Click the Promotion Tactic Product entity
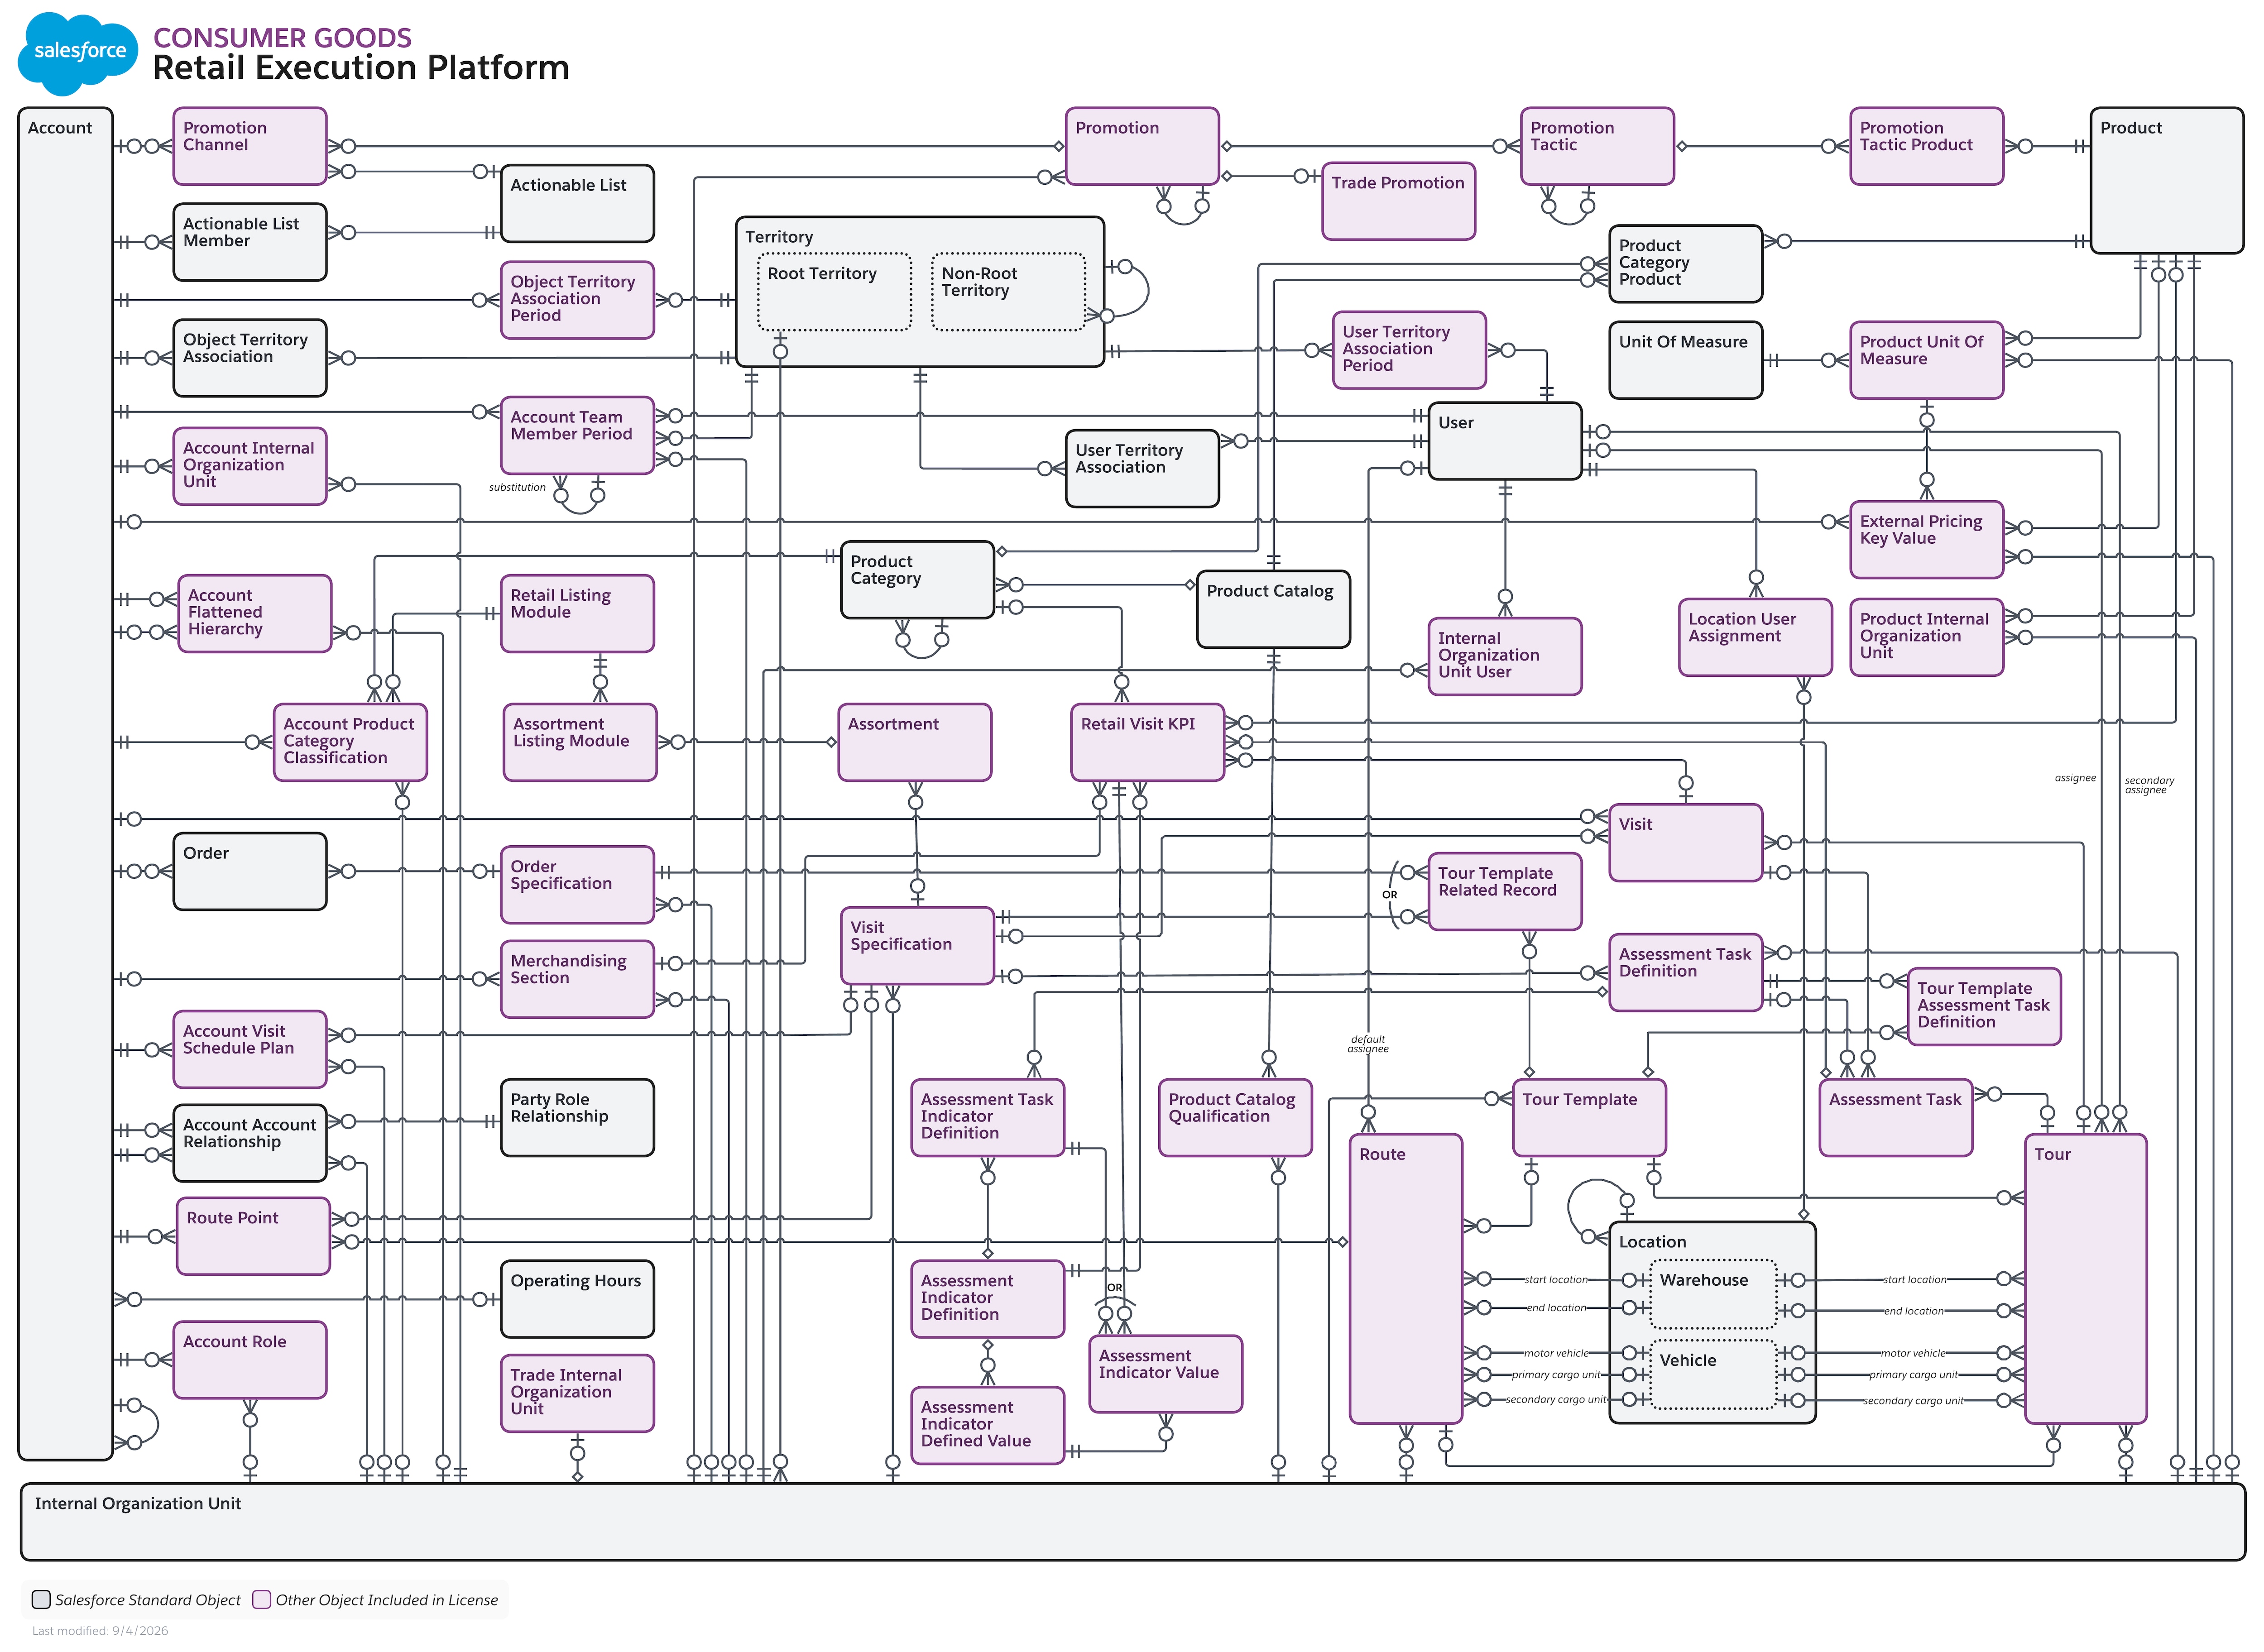This screenshot has width=2264, height=1652. point(1926,146)
